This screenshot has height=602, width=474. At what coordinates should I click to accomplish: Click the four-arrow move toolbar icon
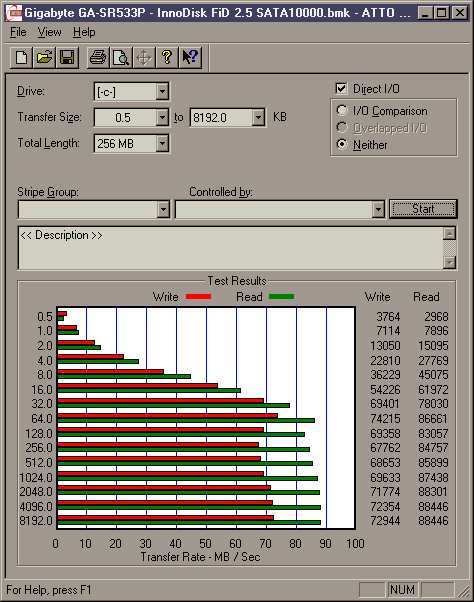pyautogui.click(x=144, y=58)
